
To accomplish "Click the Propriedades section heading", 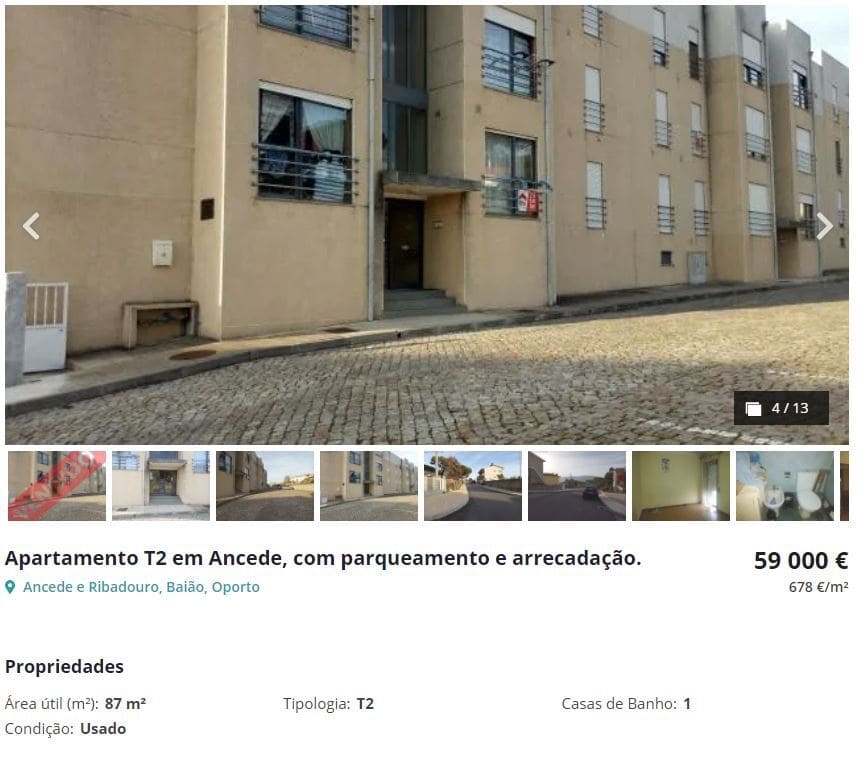I will (64, 667).
